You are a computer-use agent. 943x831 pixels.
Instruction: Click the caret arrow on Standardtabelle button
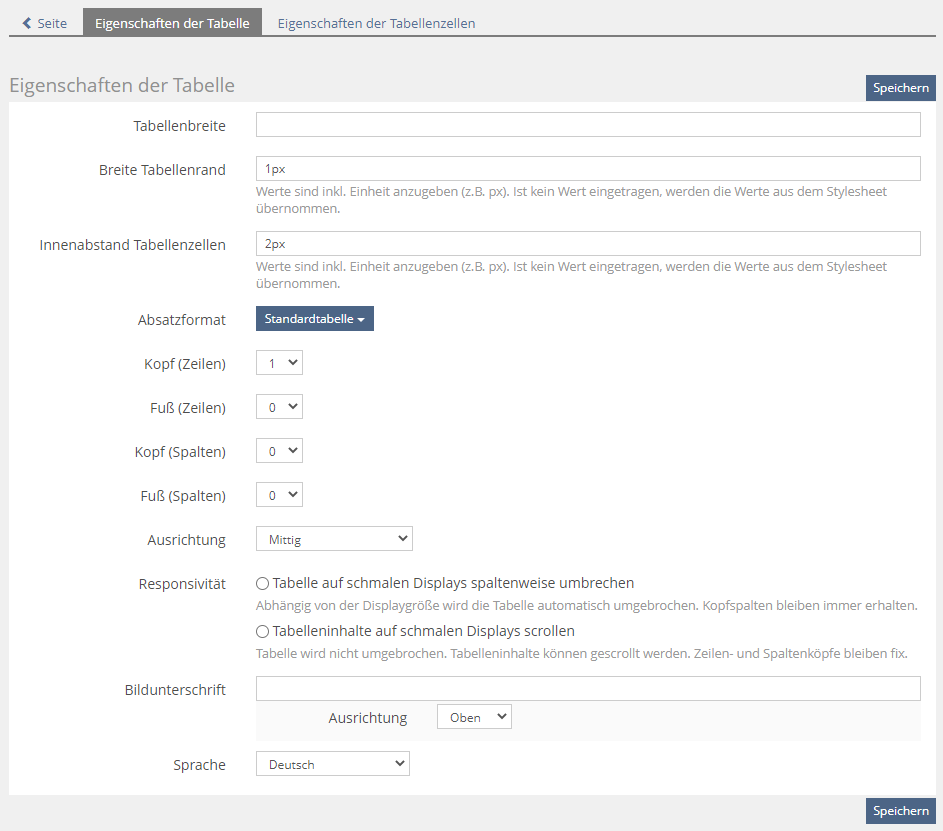click(x=361, y=320)
